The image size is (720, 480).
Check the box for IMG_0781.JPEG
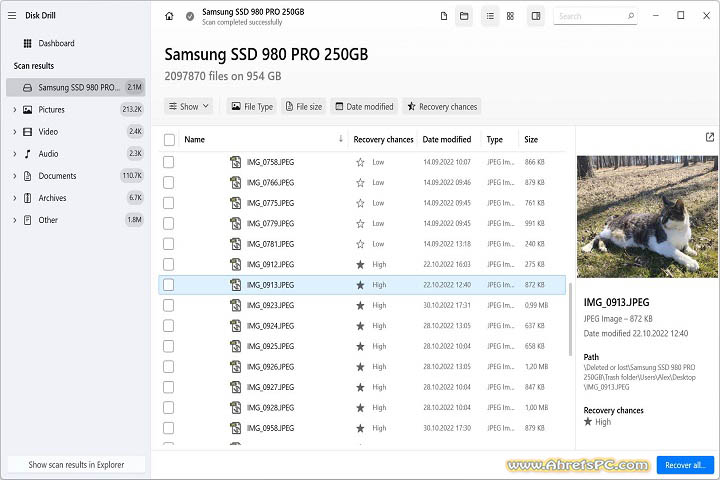pyautogui.click(x=169, y=244)
